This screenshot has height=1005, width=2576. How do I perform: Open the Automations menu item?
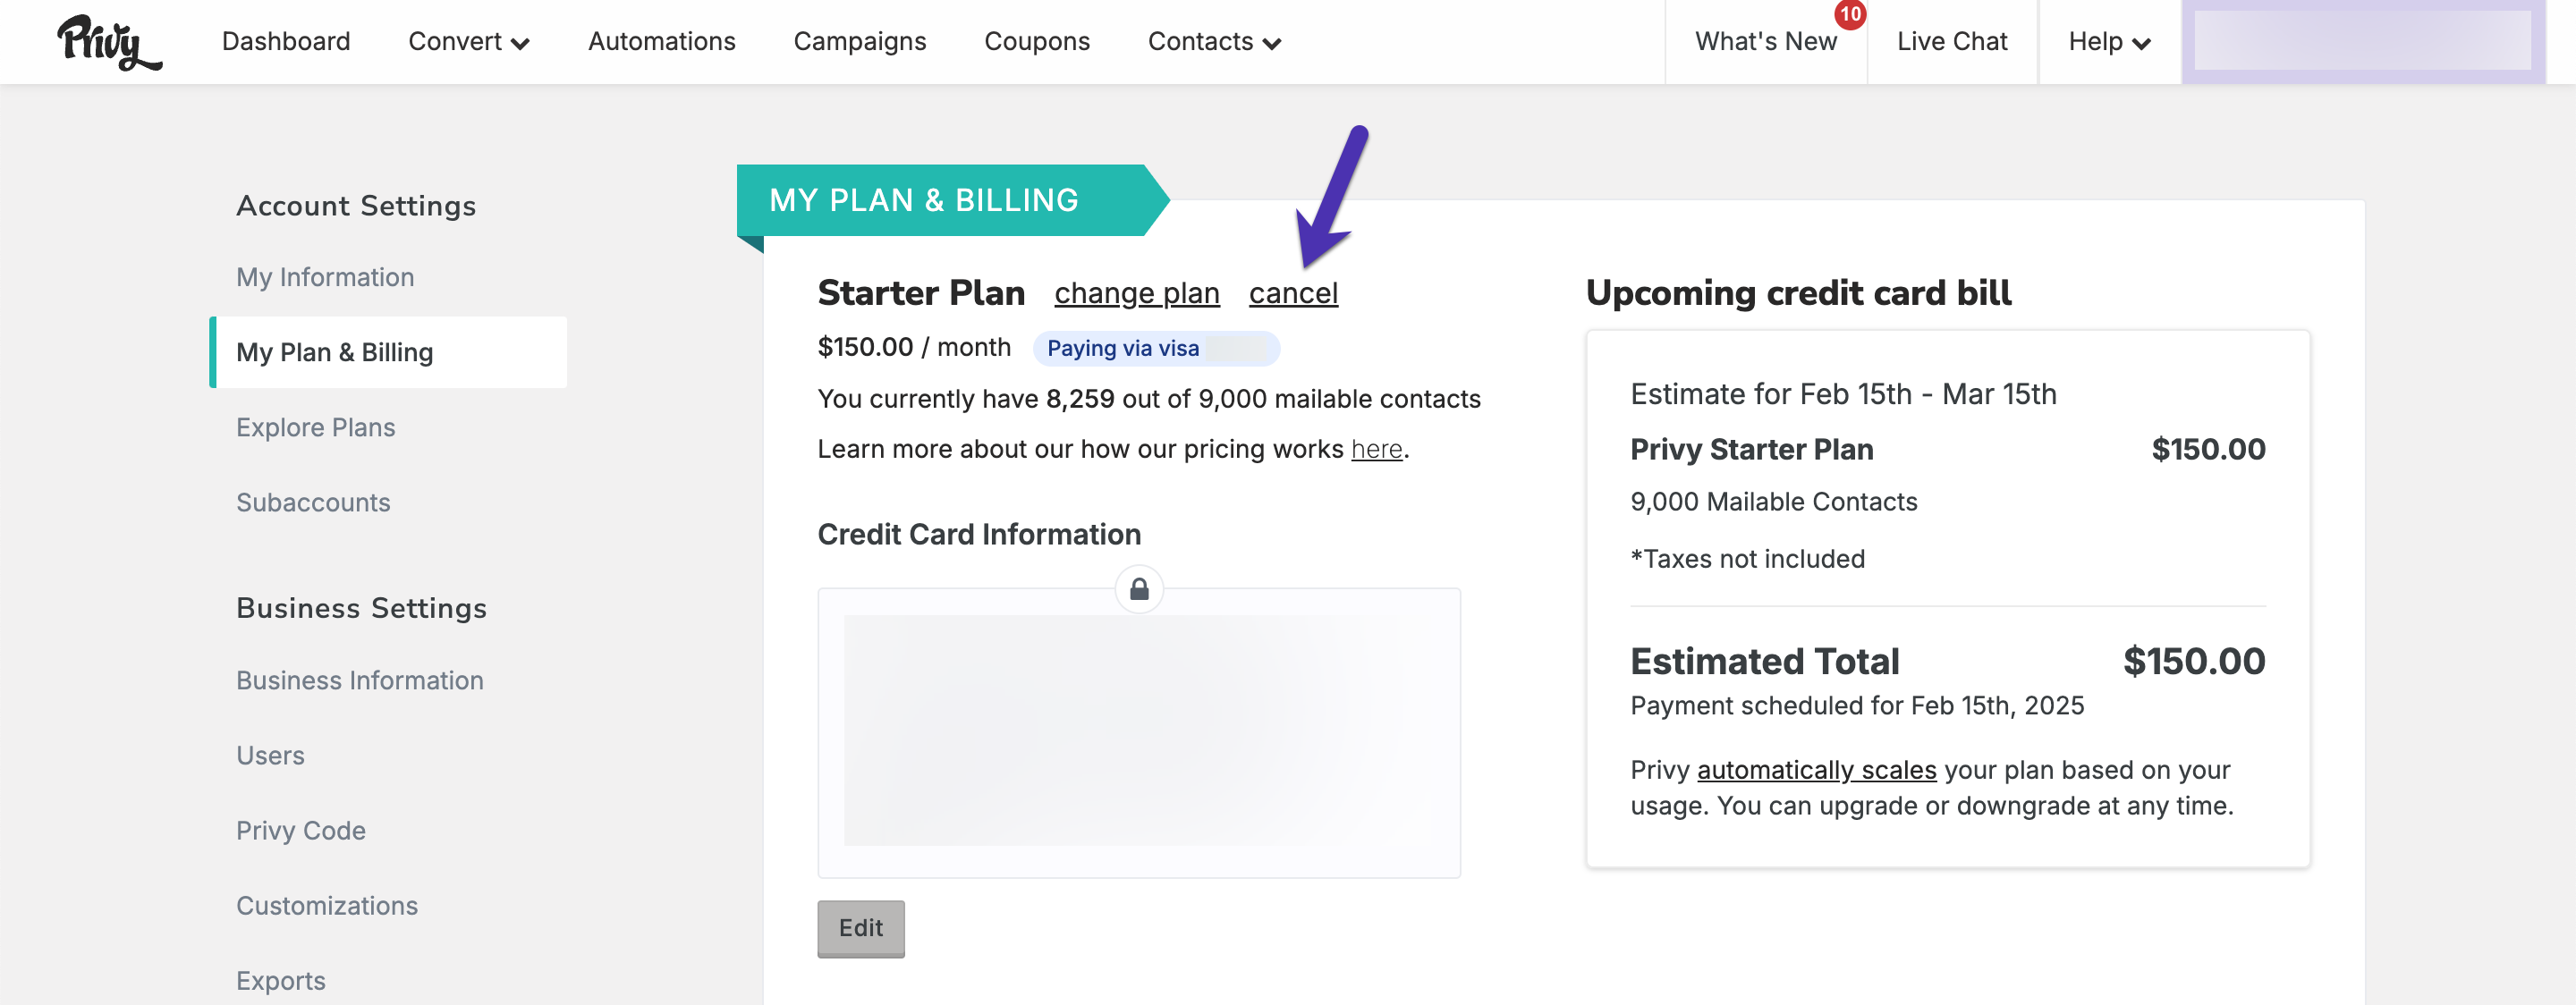click(661, 42)
